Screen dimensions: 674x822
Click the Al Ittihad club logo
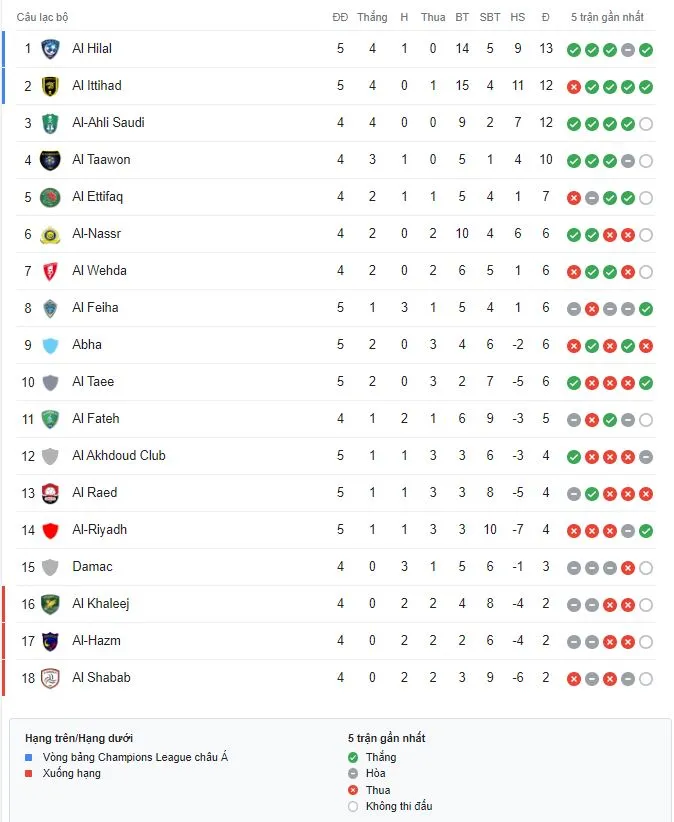[50, 86]
